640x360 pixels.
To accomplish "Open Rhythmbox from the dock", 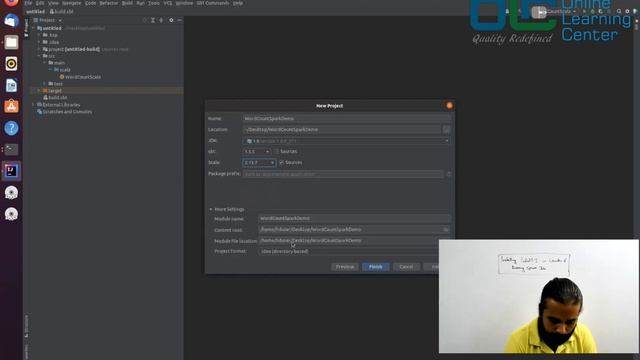I will (11, 64).
